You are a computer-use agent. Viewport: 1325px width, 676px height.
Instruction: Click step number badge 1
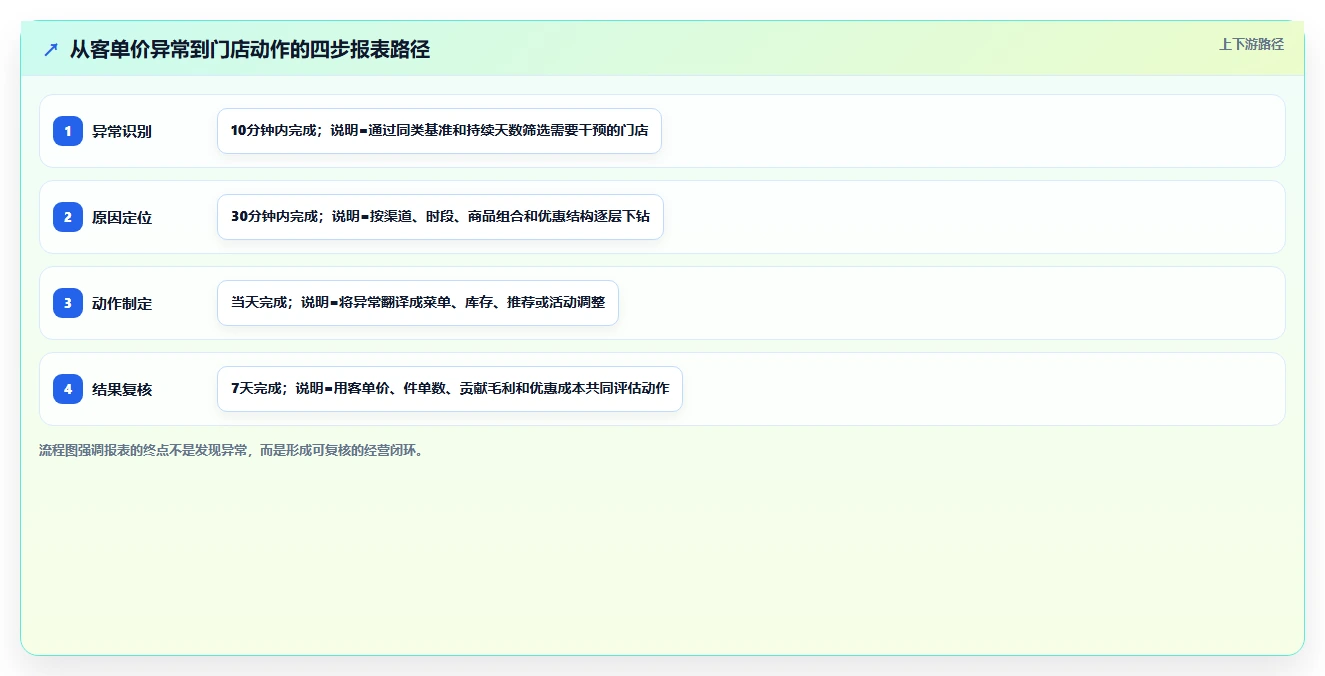pyautogui.click(x=68, y=131)
